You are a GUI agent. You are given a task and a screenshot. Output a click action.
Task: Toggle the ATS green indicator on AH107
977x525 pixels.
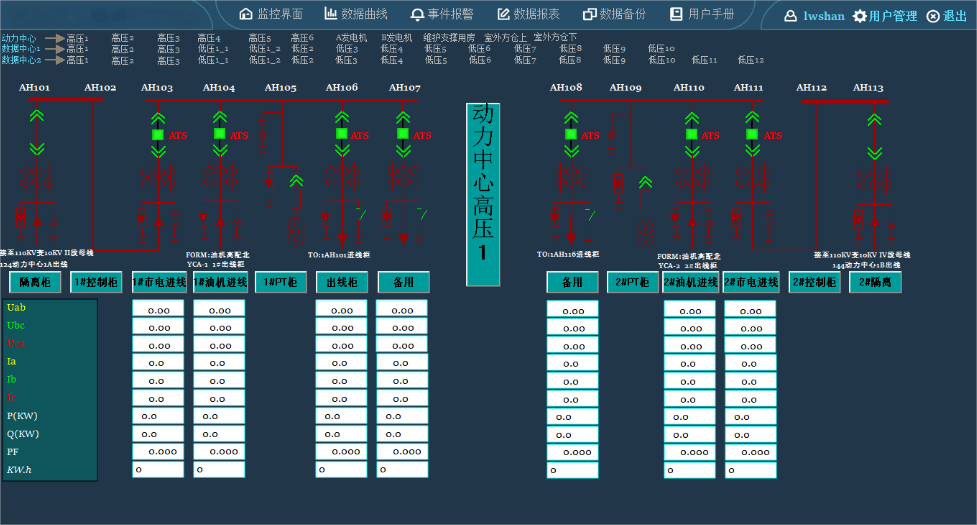point(403,133)
